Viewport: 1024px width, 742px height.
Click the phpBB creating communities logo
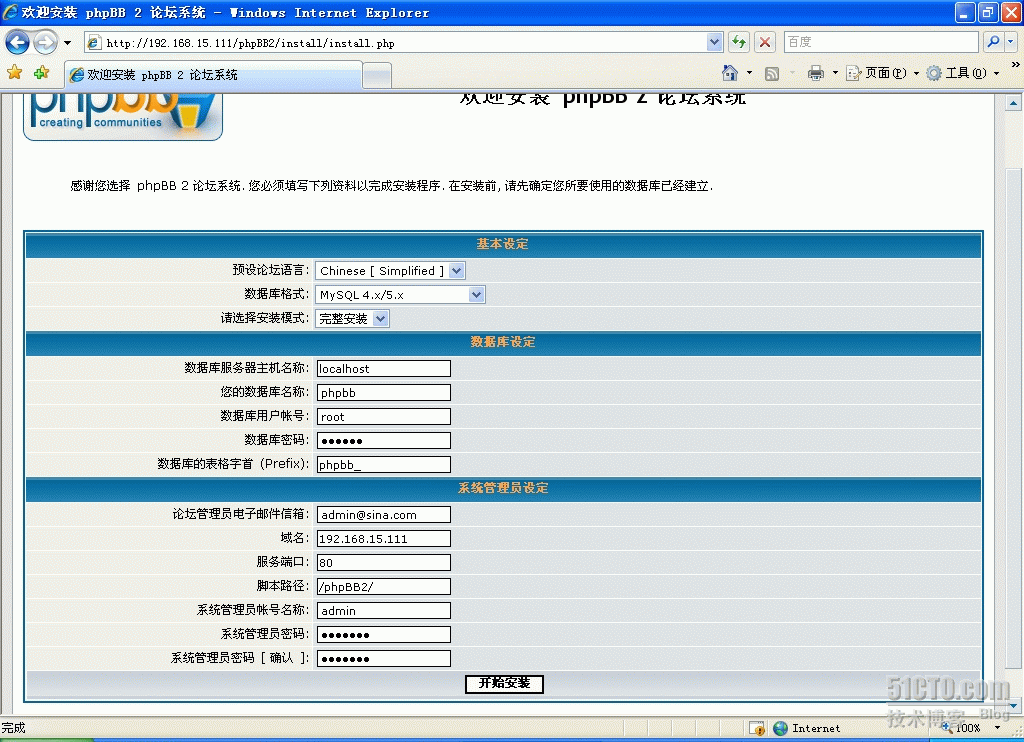(123, 117)
